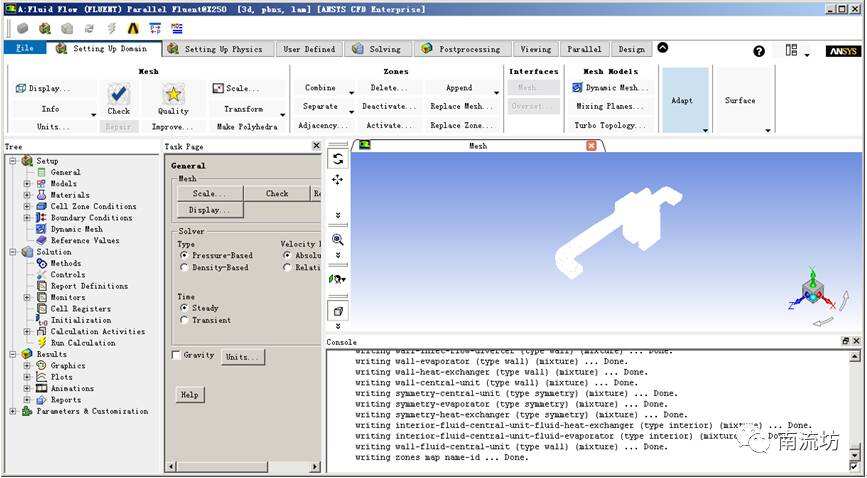Close the Mesh graphics window tab
This screenshot has width=867, height=478.
click(x=591, y=146)
